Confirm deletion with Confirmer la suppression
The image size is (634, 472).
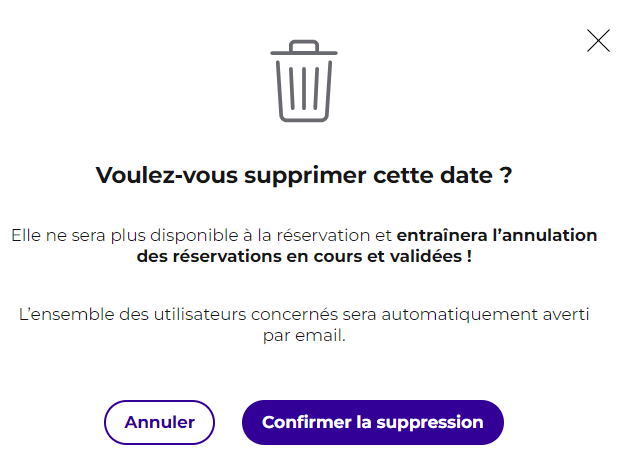click(373, 422)
